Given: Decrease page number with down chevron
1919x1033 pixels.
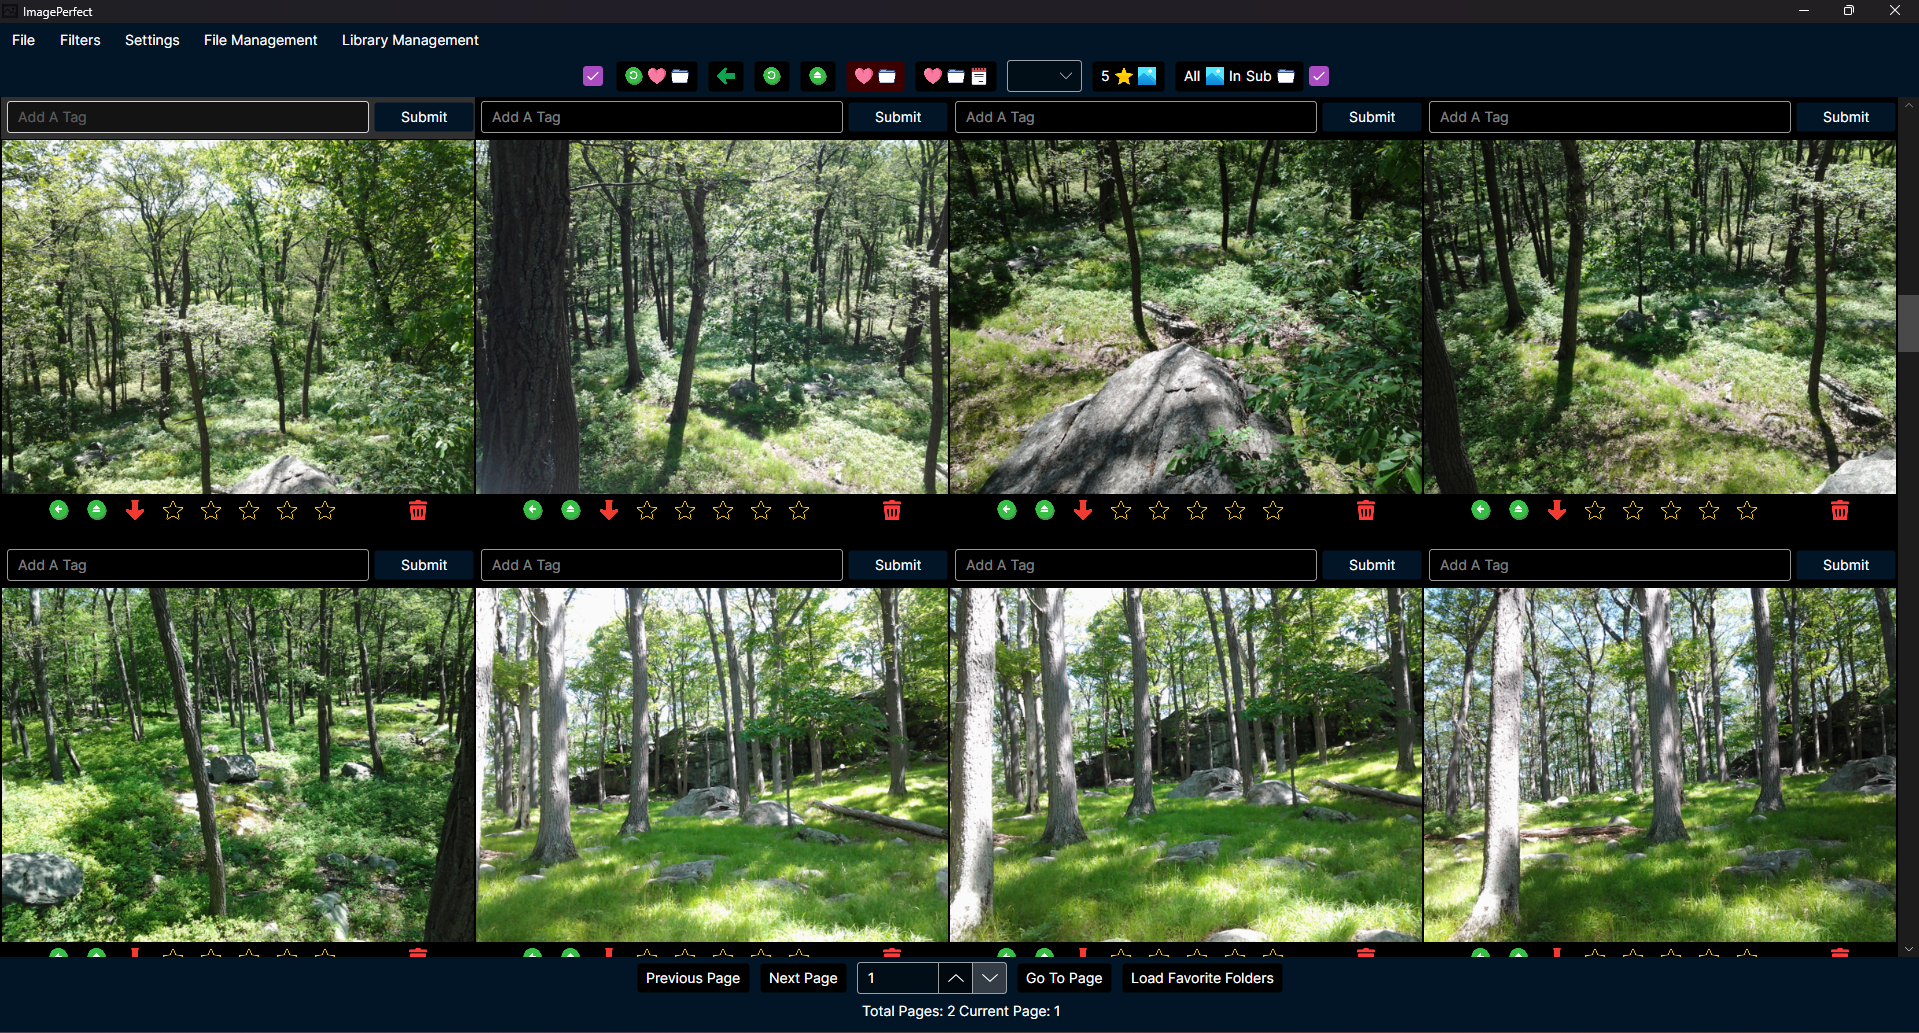Looking at the screenshot, I should pos(989,978).
